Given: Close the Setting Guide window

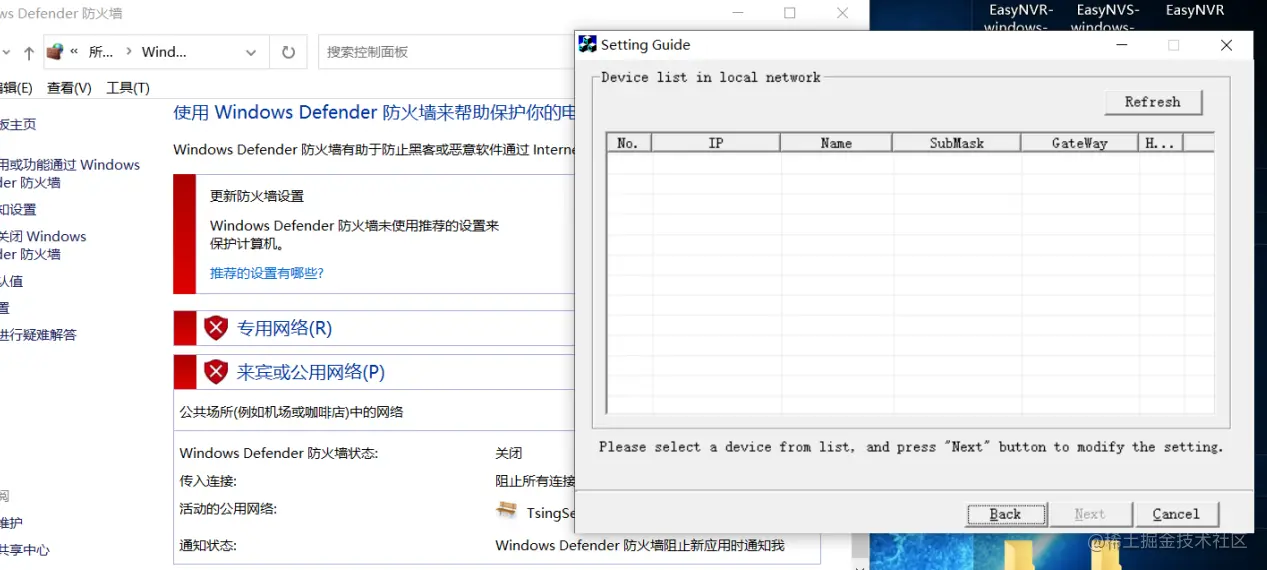Looking at the screenshot, I should point(1226,45).
